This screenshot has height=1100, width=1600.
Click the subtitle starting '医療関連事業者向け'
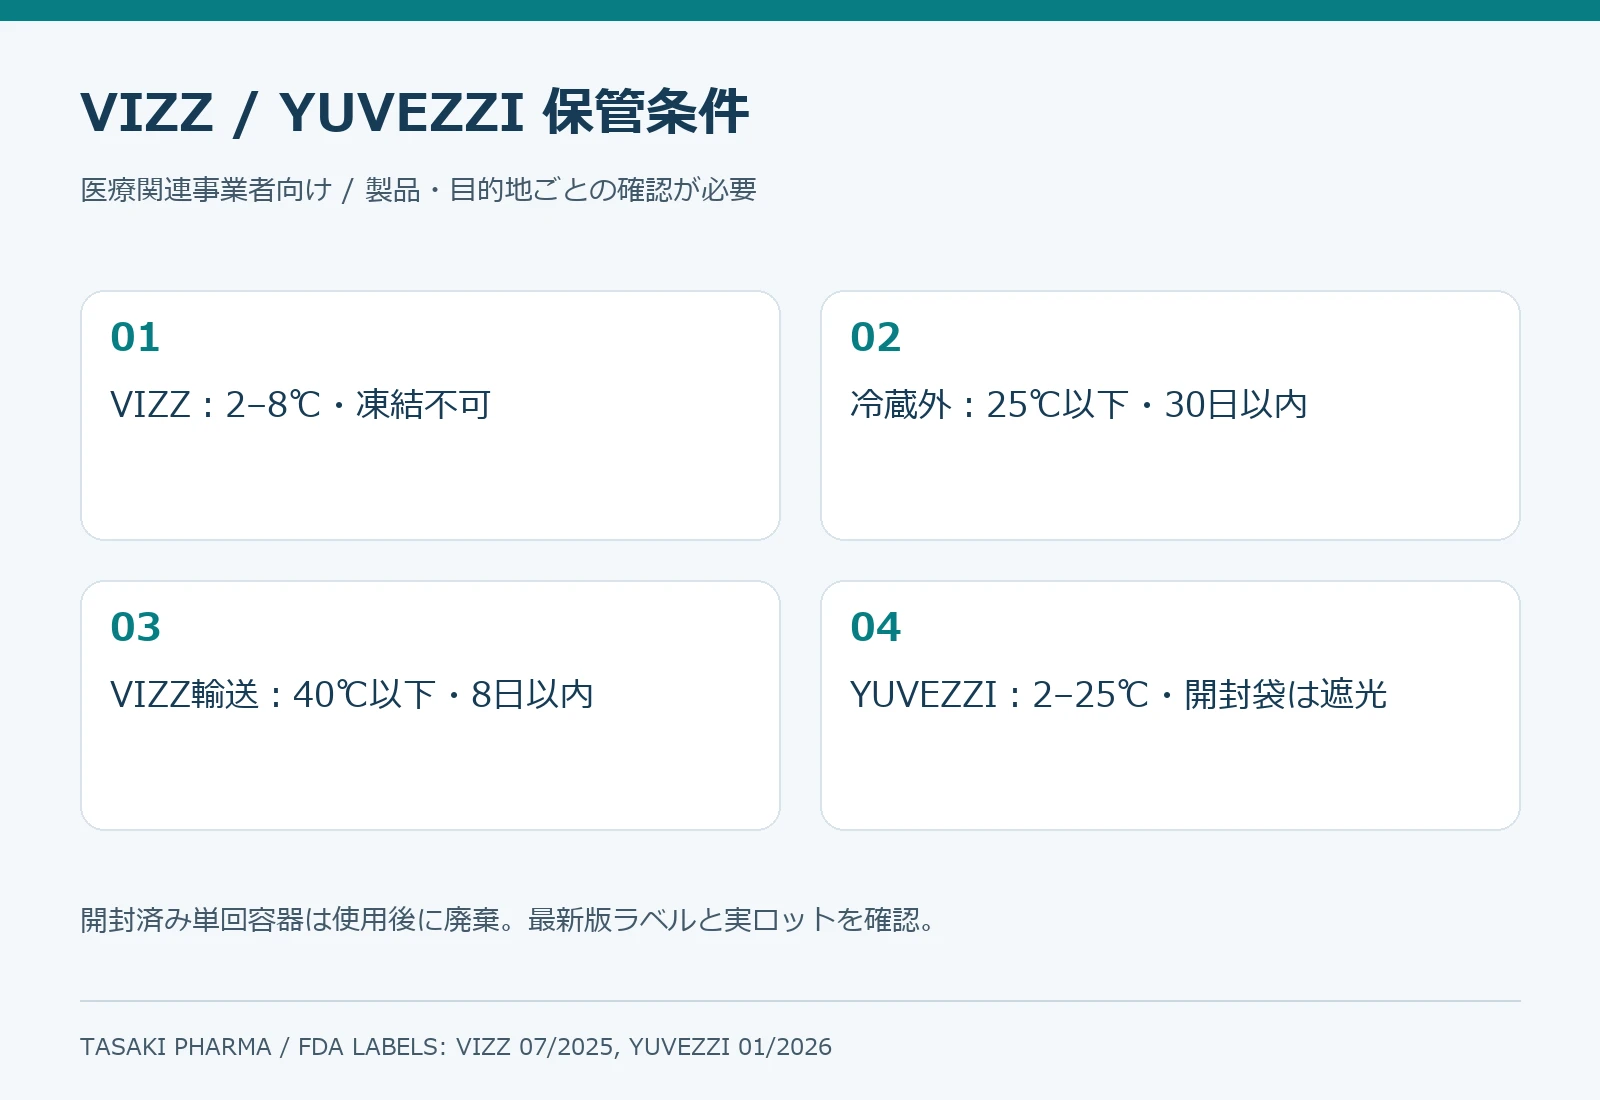click(418, 190)
